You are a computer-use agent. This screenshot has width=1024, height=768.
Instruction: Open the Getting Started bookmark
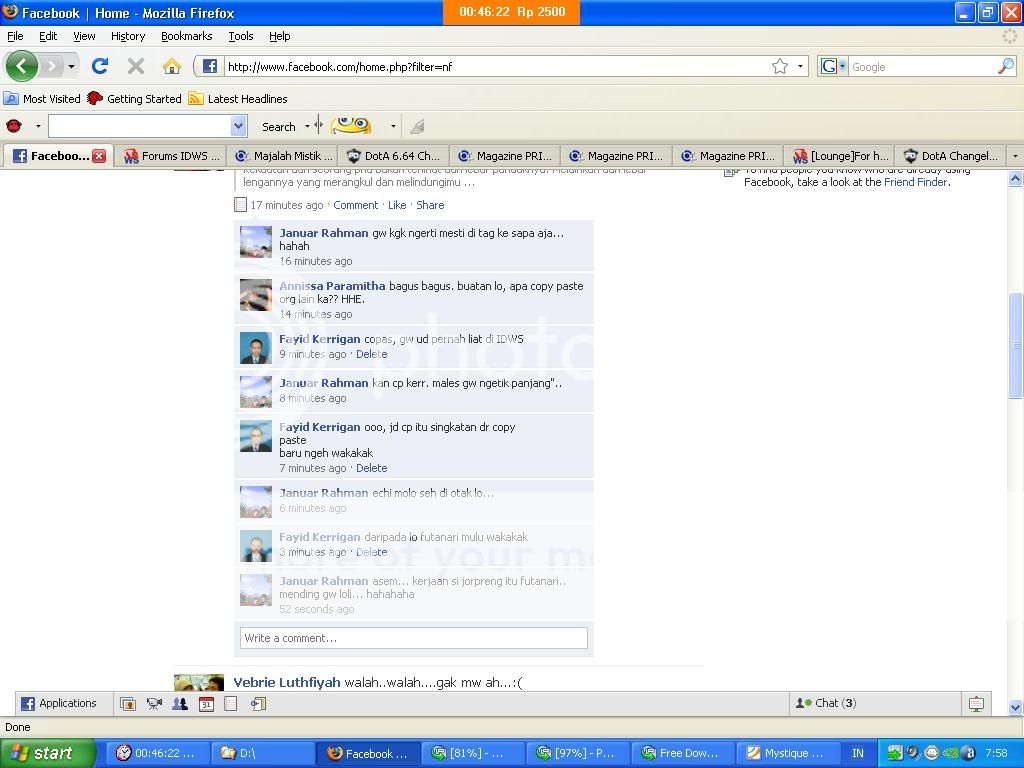click(135, 99)
